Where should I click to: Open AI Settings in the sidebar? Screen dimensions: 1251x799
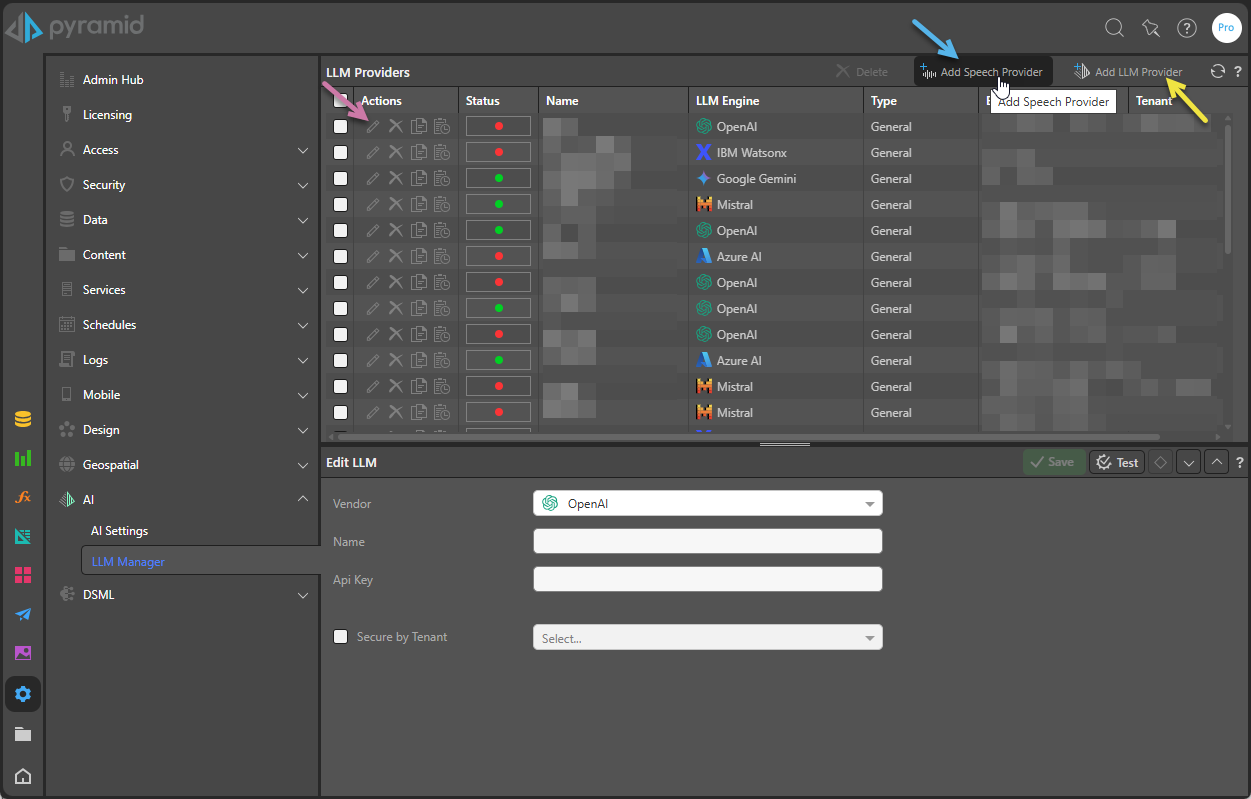pos(119,531)
